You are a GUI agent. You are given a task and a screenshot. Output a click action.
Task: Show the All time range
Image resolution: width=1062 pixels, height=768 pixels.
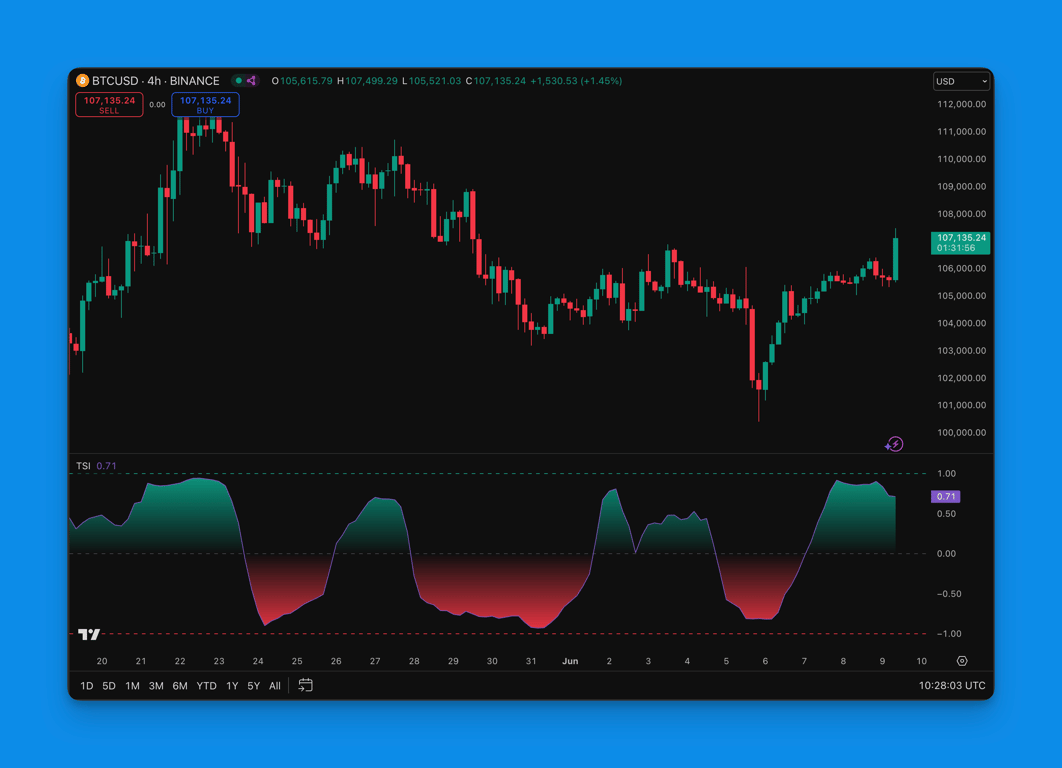(x=275, y=686)
